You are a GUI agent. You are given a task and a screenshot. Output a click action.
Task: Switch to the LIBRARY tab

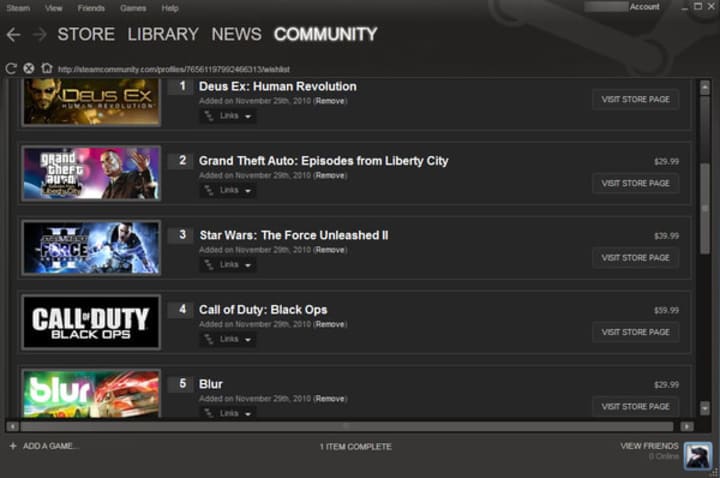click(x=163, y=34)
